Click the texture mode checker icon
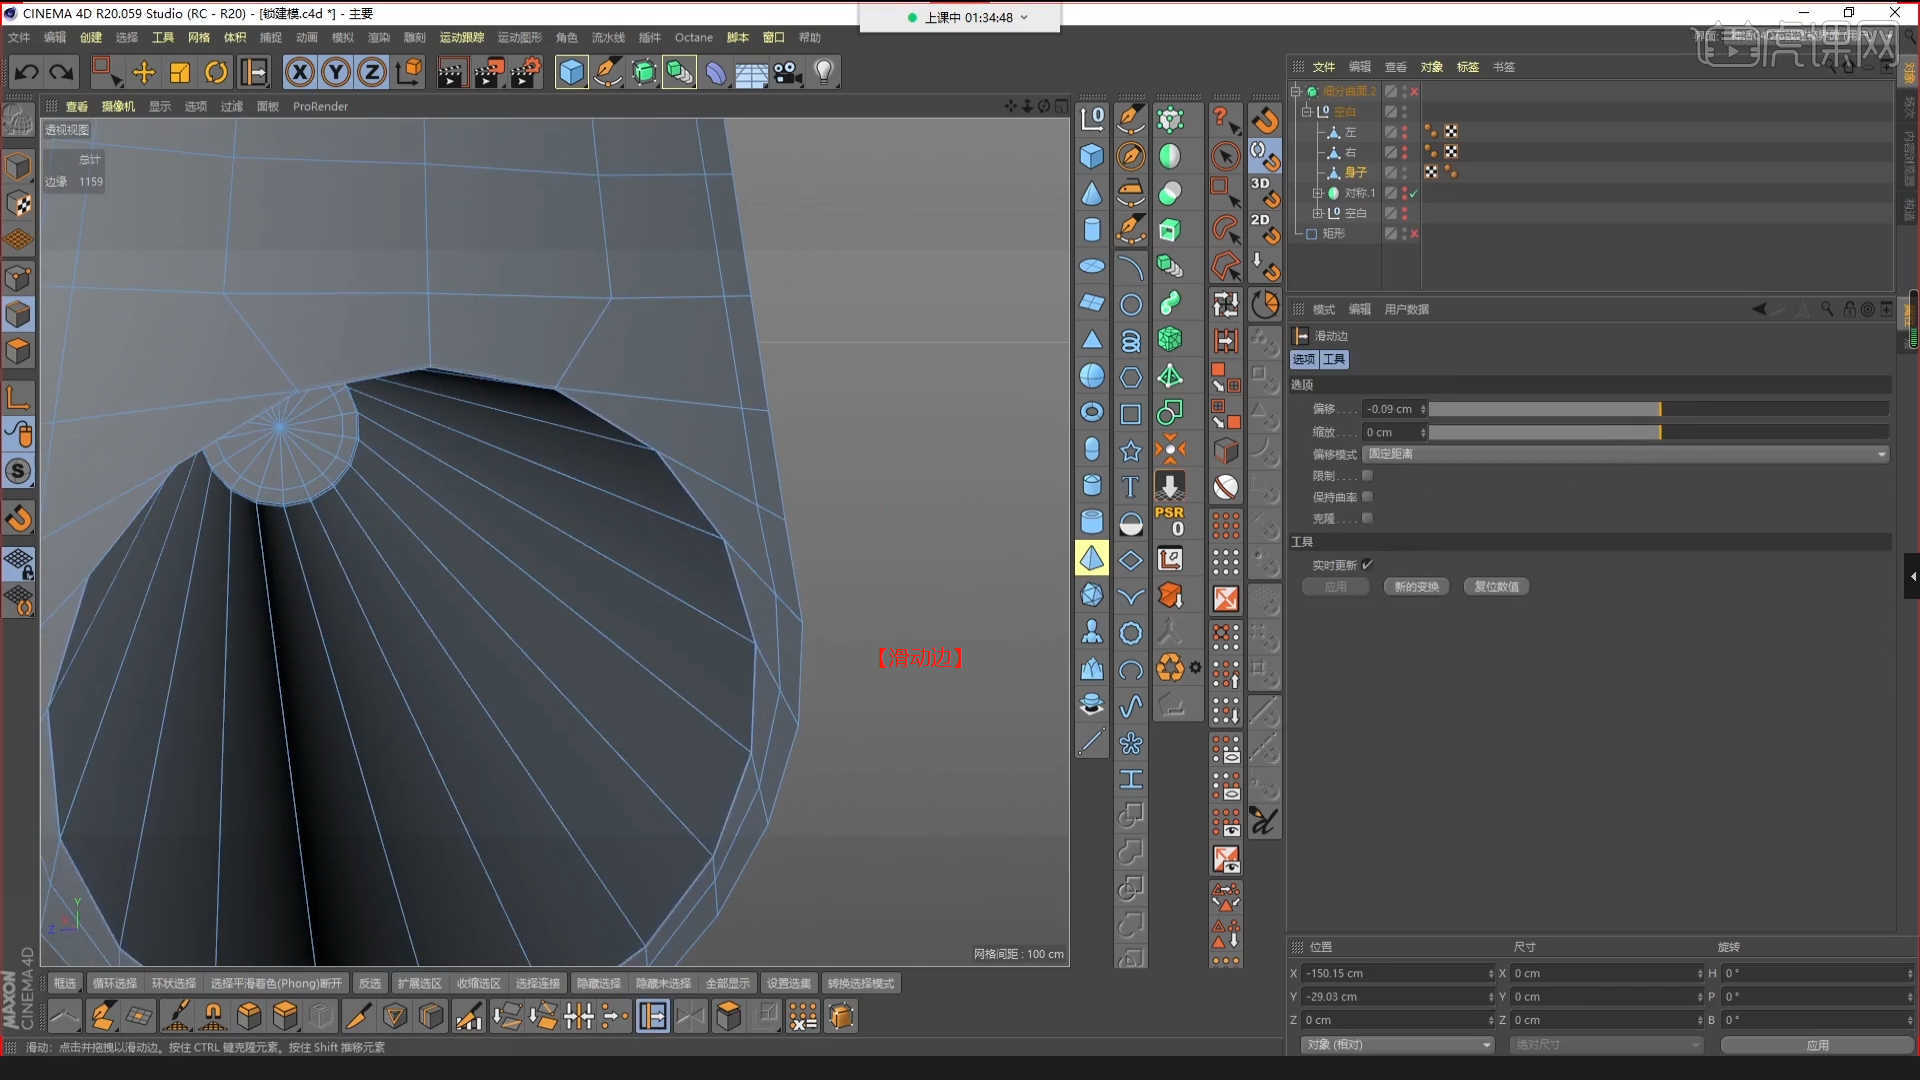The width and height of the screenshot is (1920, 1080). coord(18,203)
